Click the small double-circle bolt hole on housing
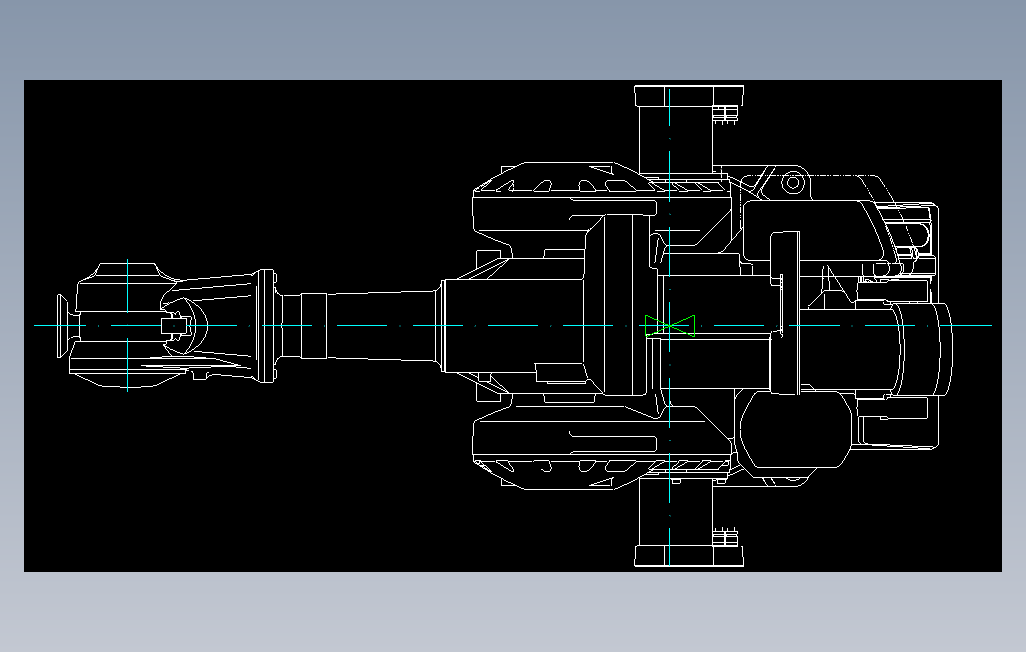This screenshot has height=652, width=1026. pos(792,183)
